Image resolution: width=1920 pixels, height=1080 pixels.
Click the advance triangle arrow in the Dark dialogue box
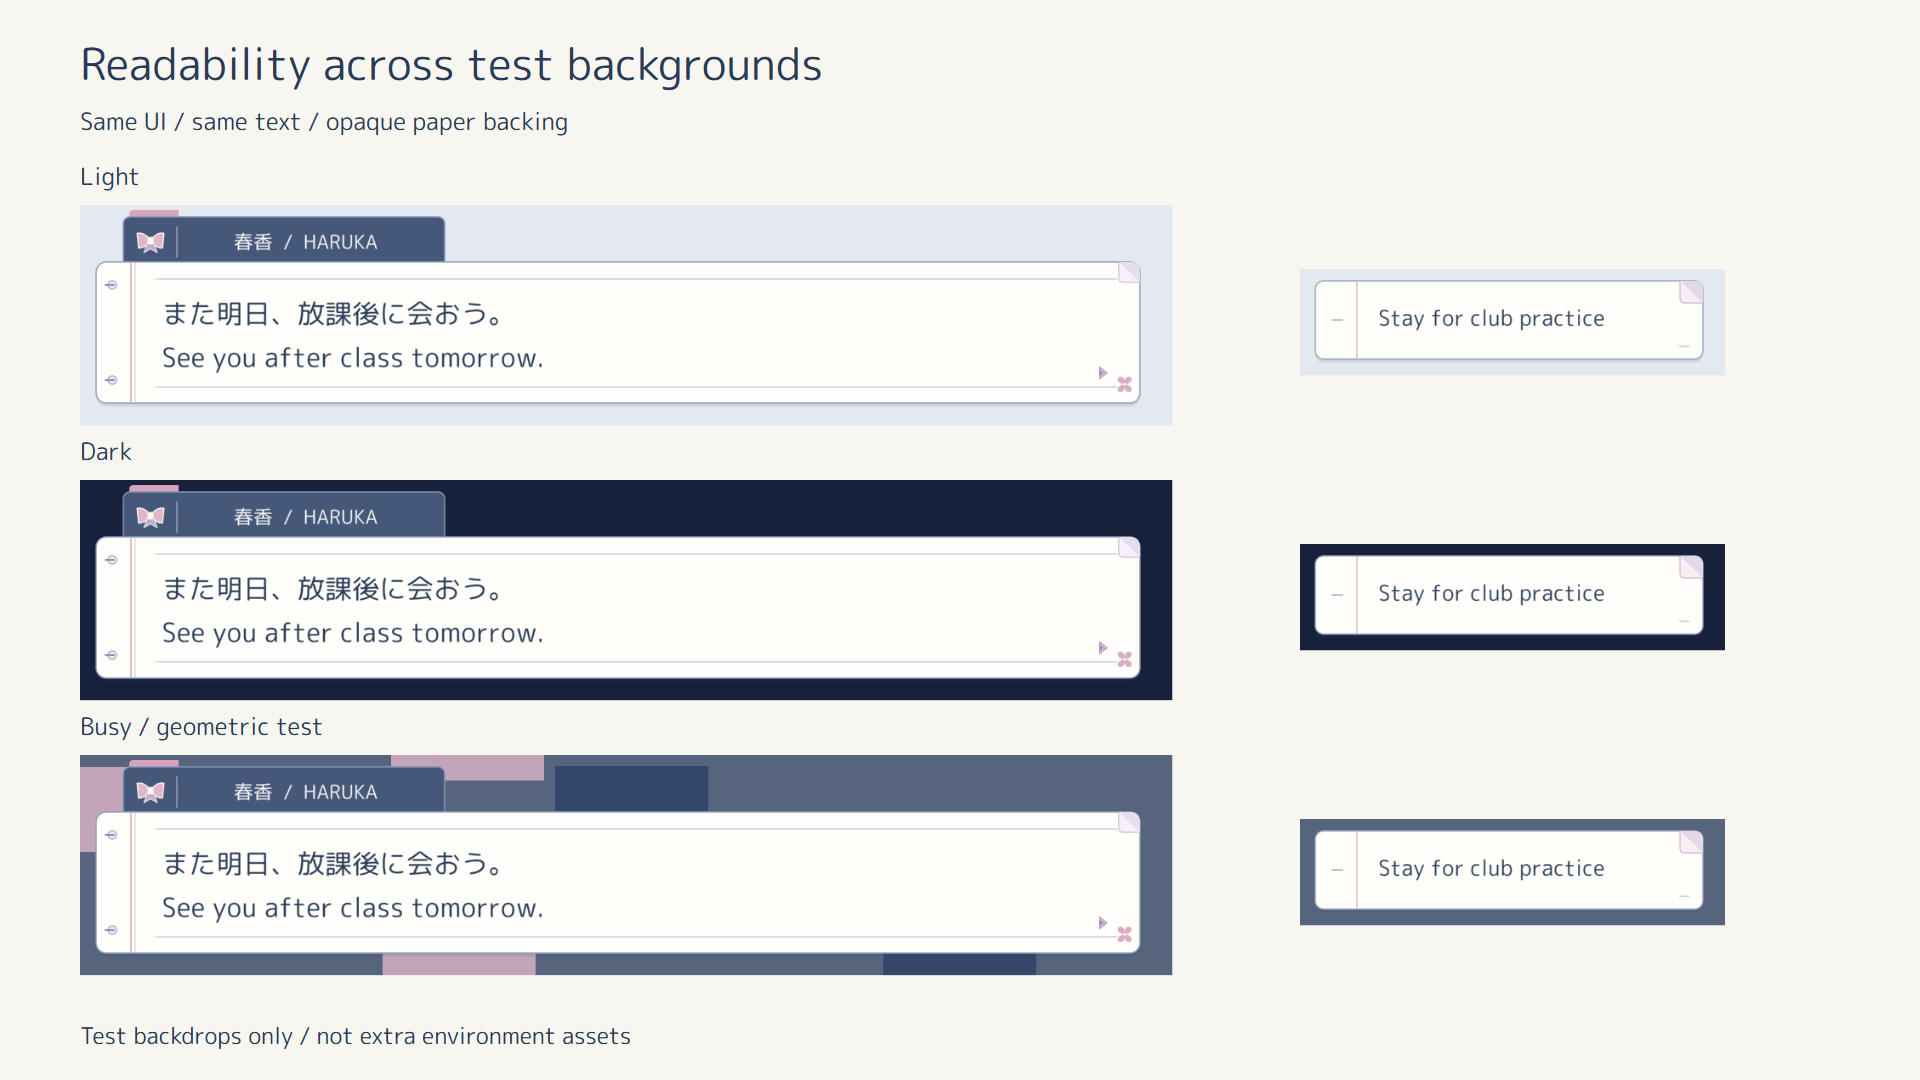click(x=1103, y=648)
